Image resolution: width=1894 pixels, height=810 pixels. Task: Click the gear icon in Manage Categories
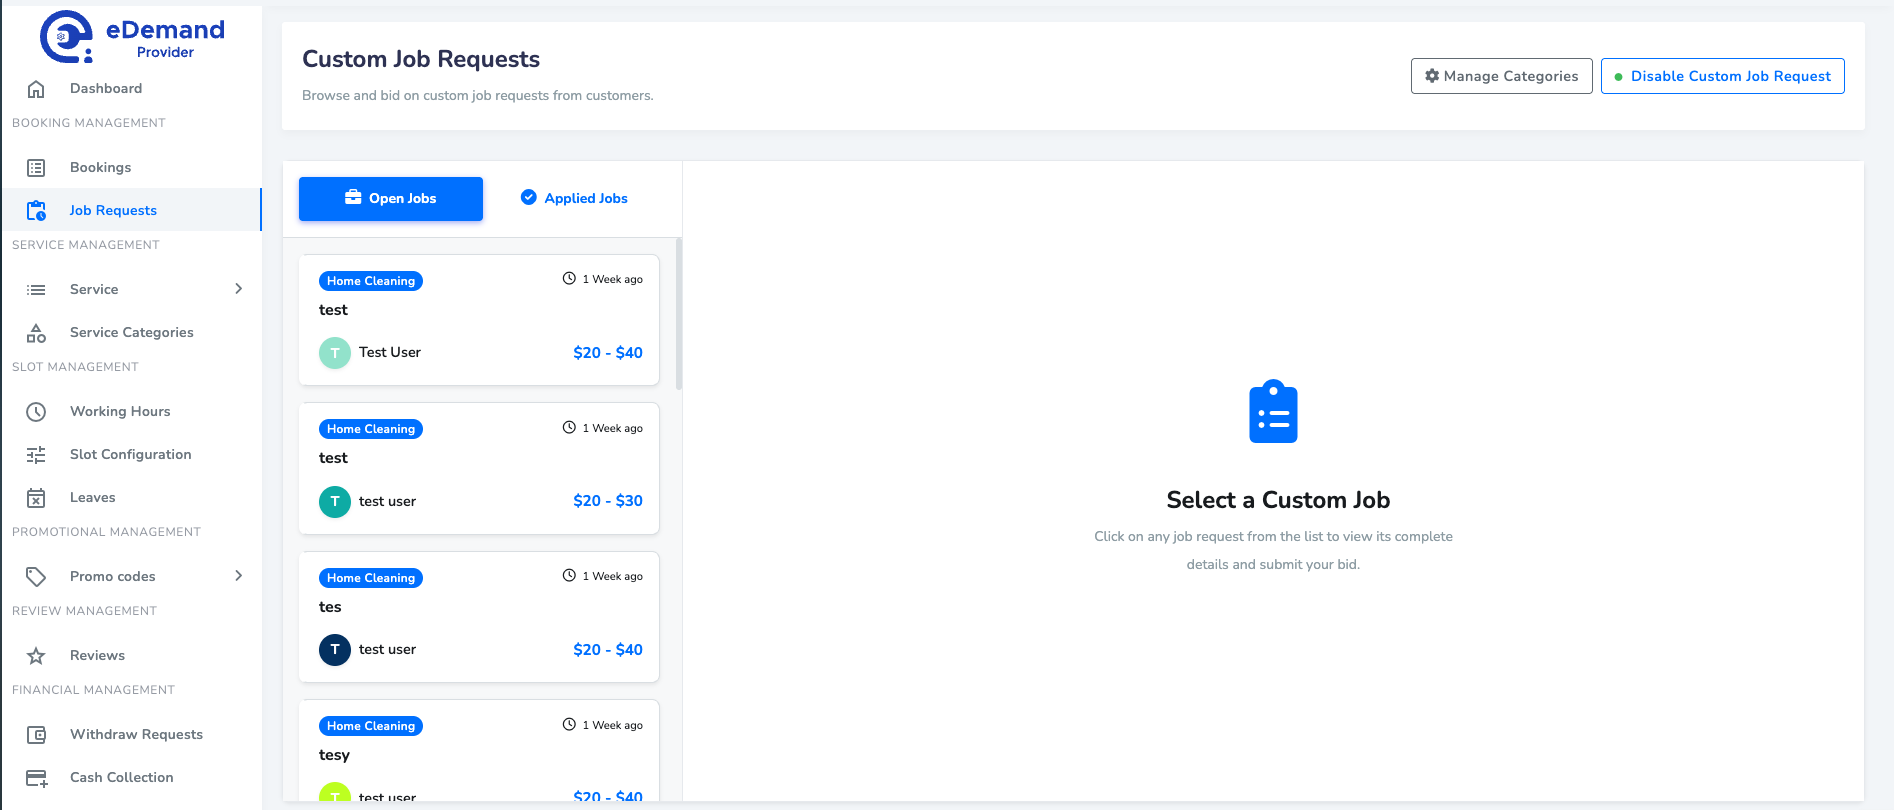click(1432, 76)
